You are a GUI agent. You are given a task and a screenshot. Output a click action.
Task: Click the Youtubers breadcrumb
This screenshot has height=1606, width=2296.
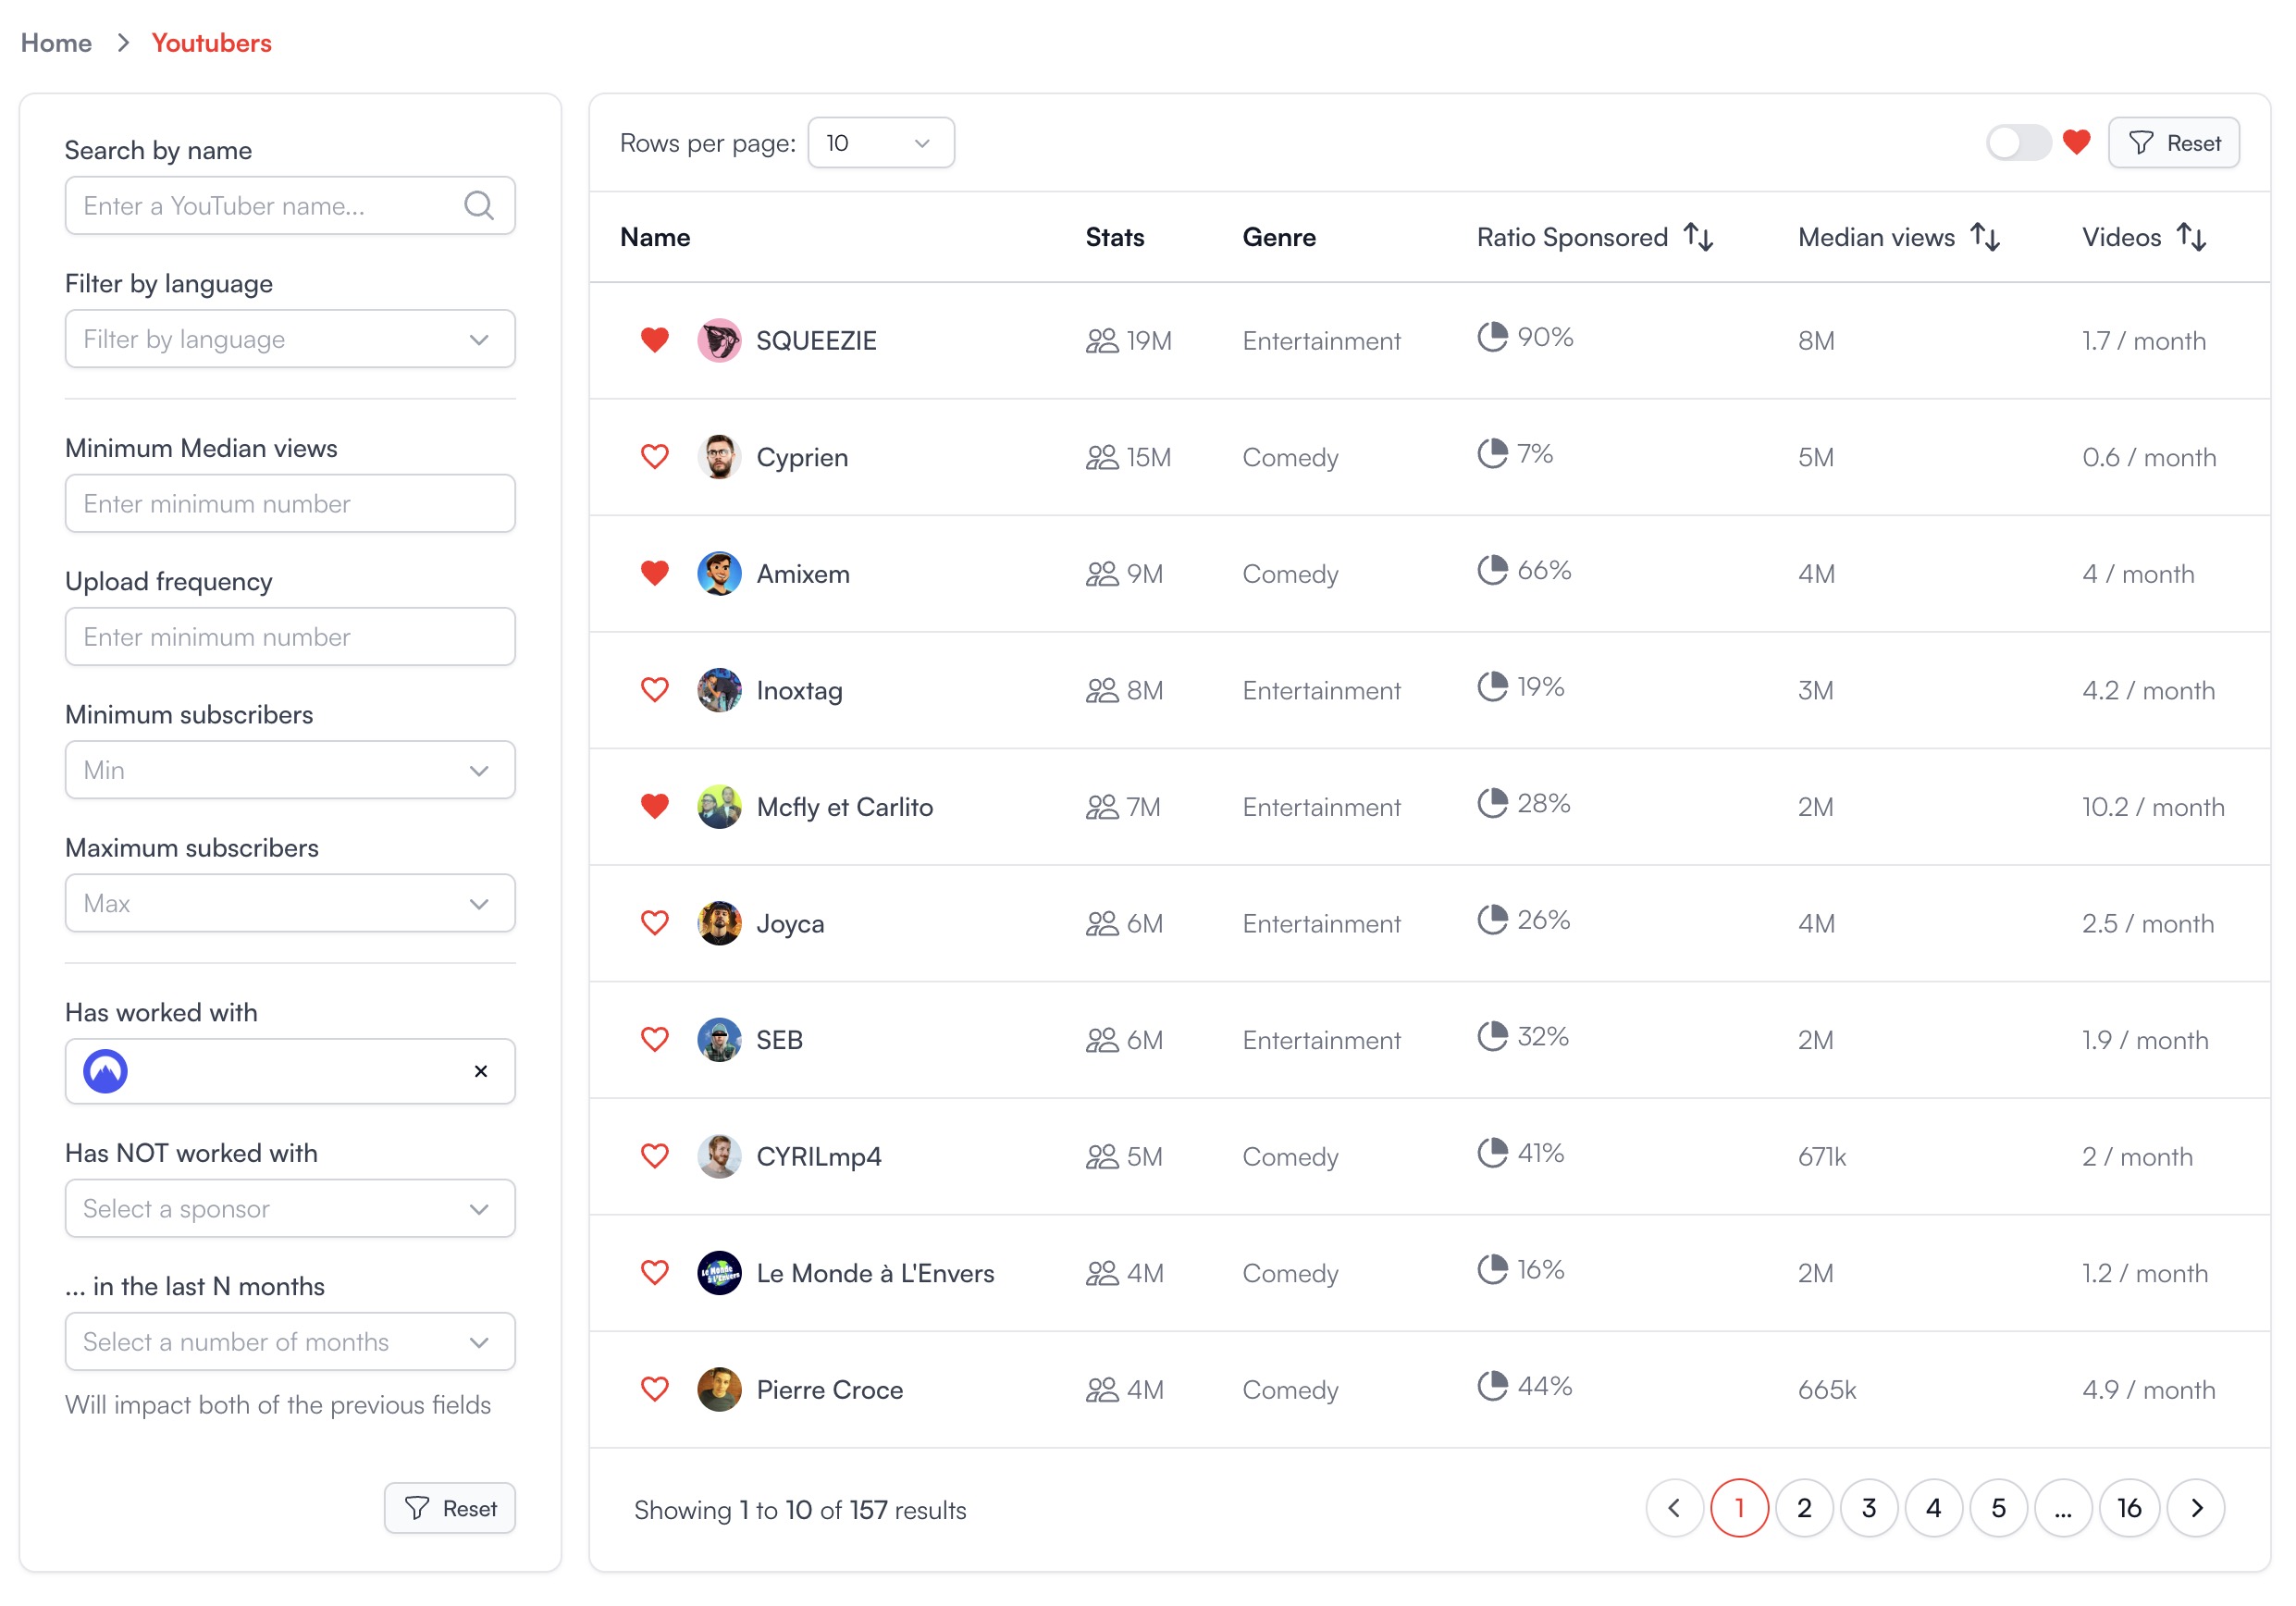[212, 43]
